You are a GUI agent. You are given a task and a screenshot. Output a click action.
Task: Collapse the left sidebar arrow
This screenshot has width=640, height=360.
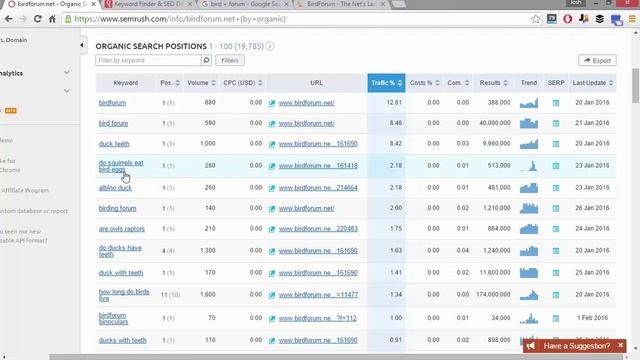pos(82,45)
